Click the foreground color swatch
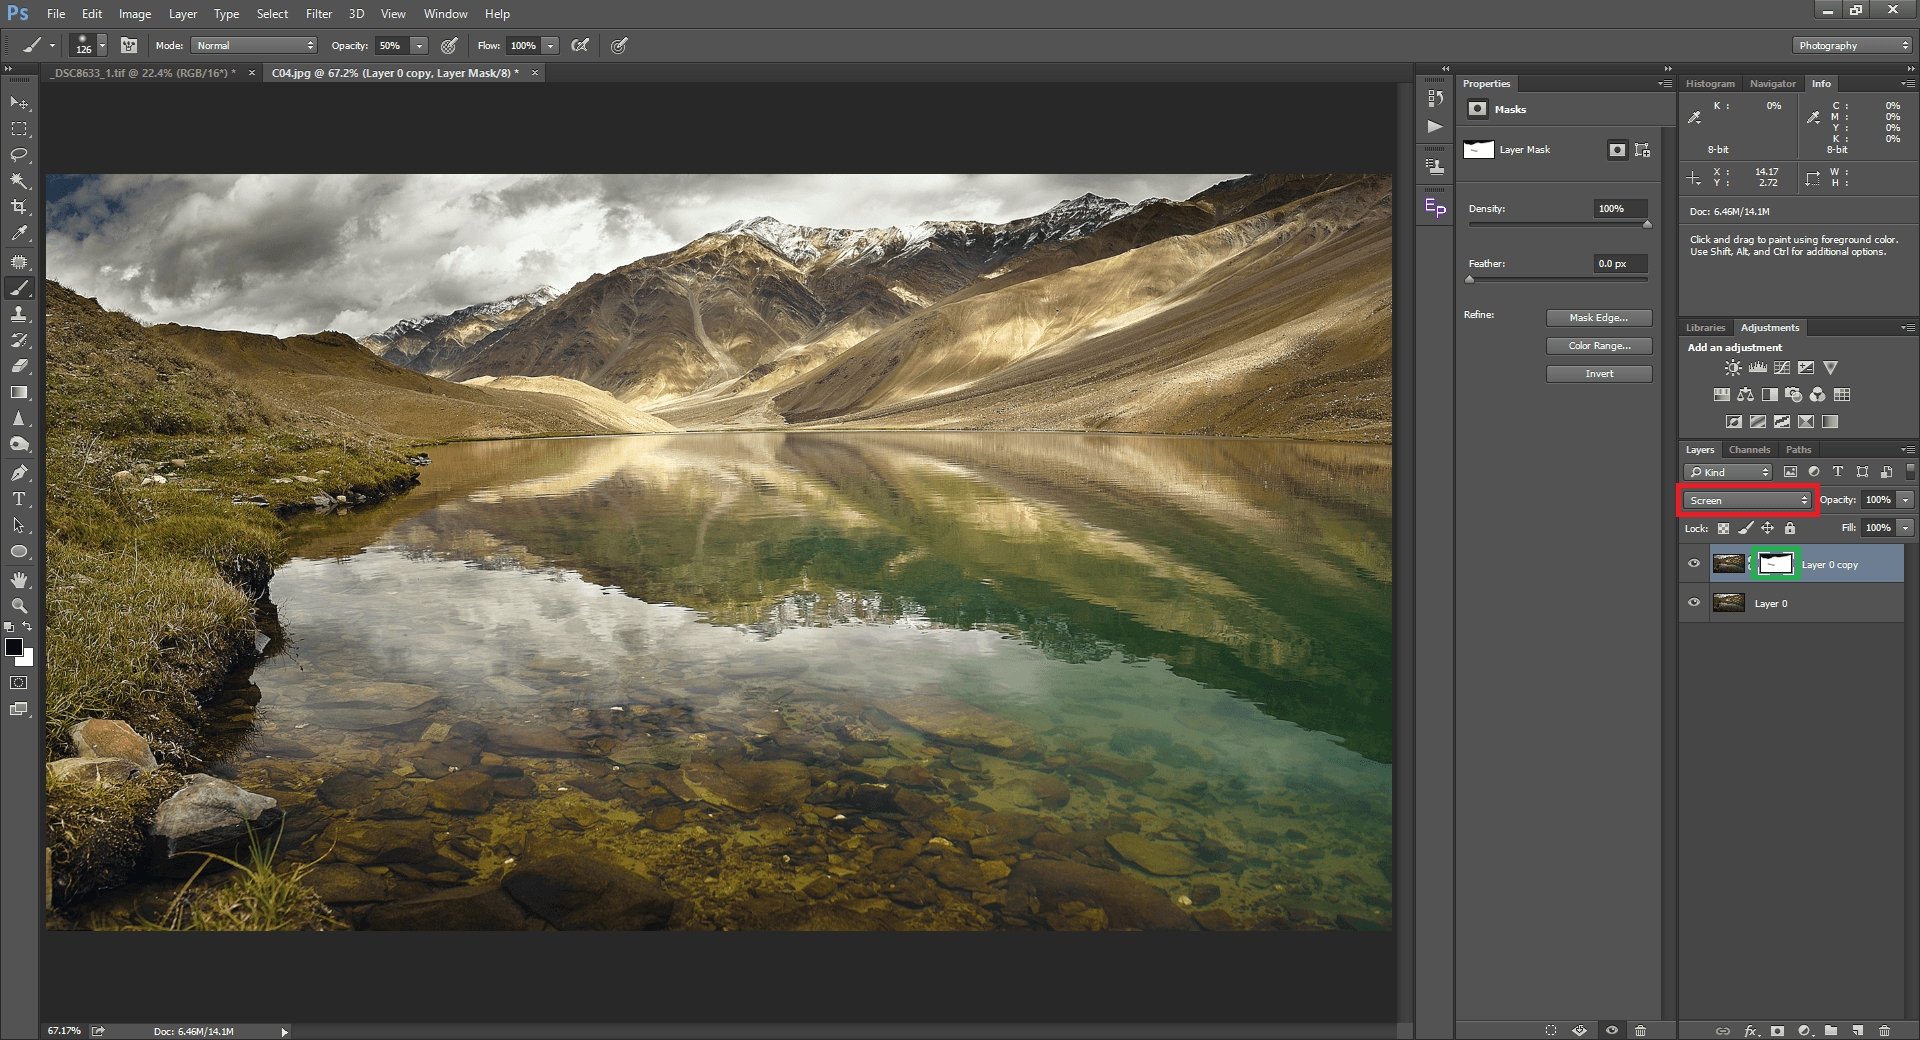The width and height of the screenshot is (1920, 1040). point(14,648)
